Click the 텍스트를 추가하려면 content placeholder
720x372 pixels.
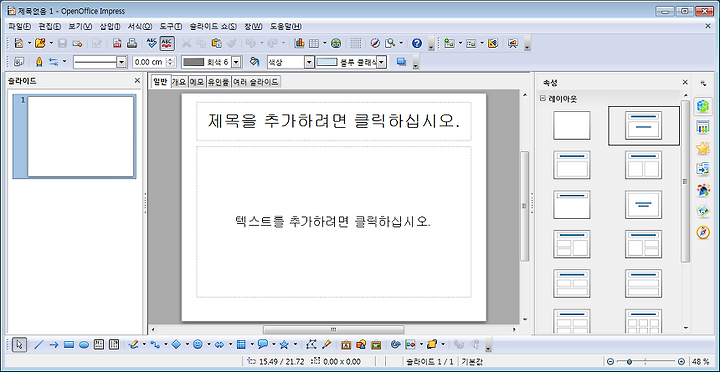(x=334, y=222)
